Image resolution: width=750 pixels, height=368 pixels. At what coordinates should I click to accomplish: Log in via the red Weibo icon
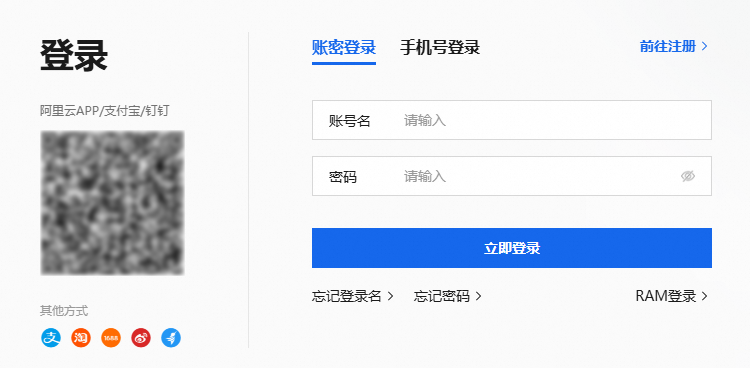[x=141, y=338]
